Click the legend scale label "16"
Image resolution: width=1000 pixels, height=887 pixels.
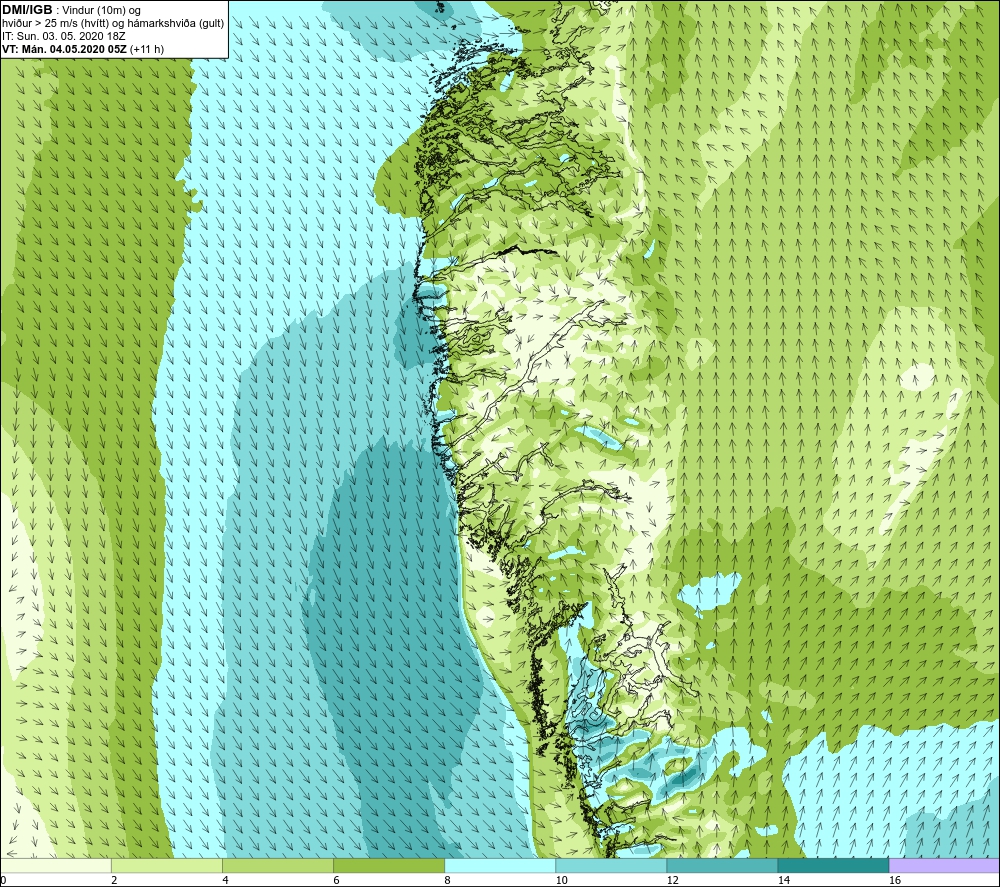(x=895, y=881)
